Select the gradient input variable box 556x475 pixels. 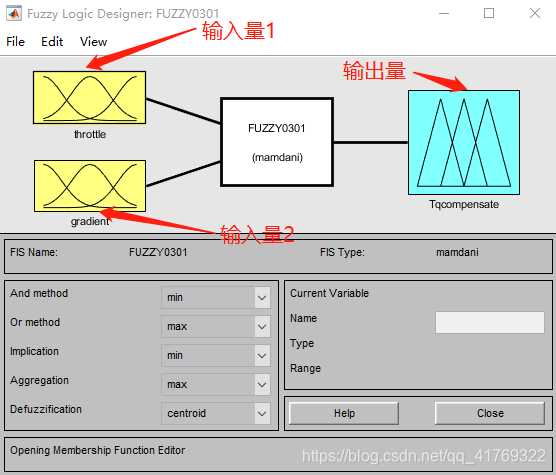point(90,186)
